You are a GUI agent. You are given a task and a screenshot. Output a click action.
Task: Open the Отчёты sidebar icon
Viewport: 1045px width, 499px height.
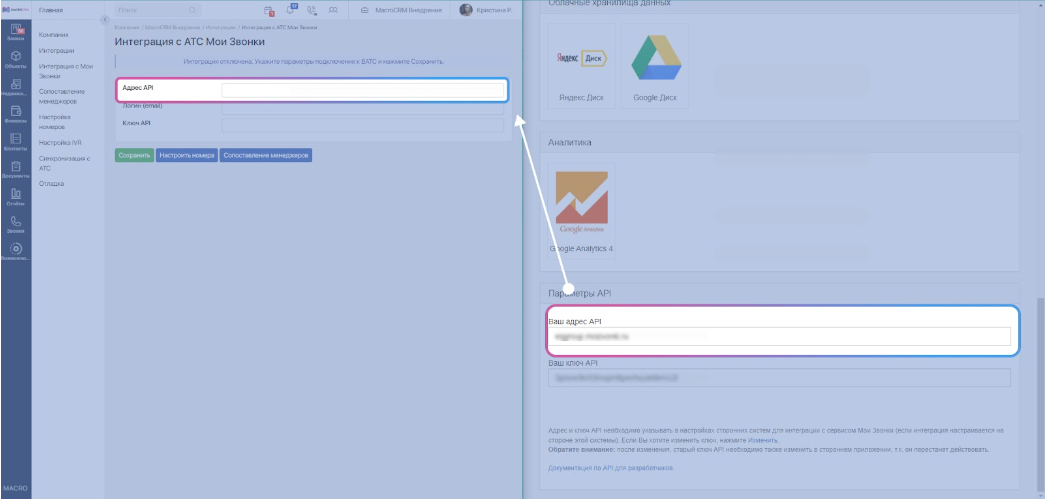tap(17, 196)
